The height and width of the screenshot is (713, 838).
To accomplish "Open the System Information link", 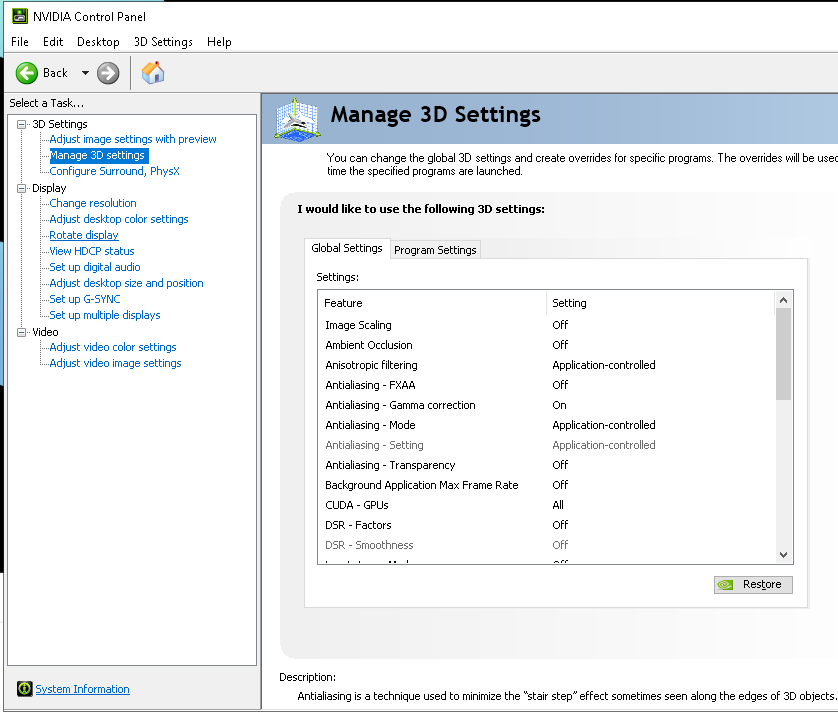I will tap(82, 689).
